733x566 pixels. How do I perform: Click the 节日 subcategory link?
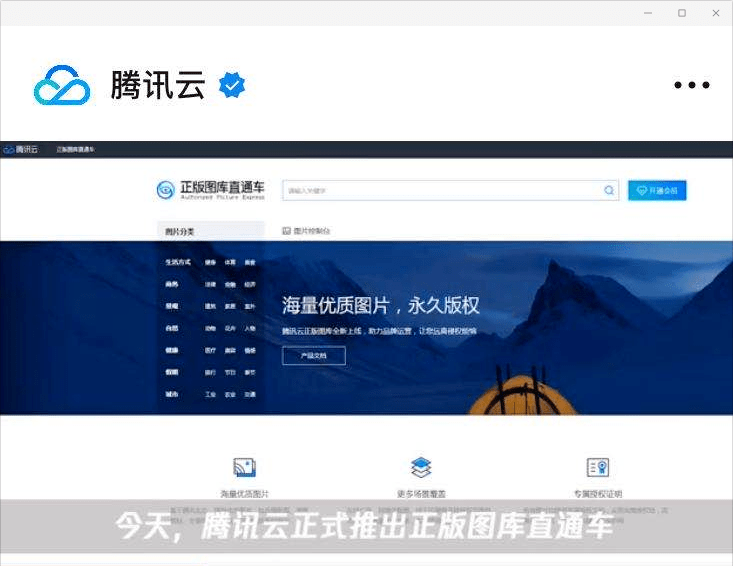click(x=230, y=372)
